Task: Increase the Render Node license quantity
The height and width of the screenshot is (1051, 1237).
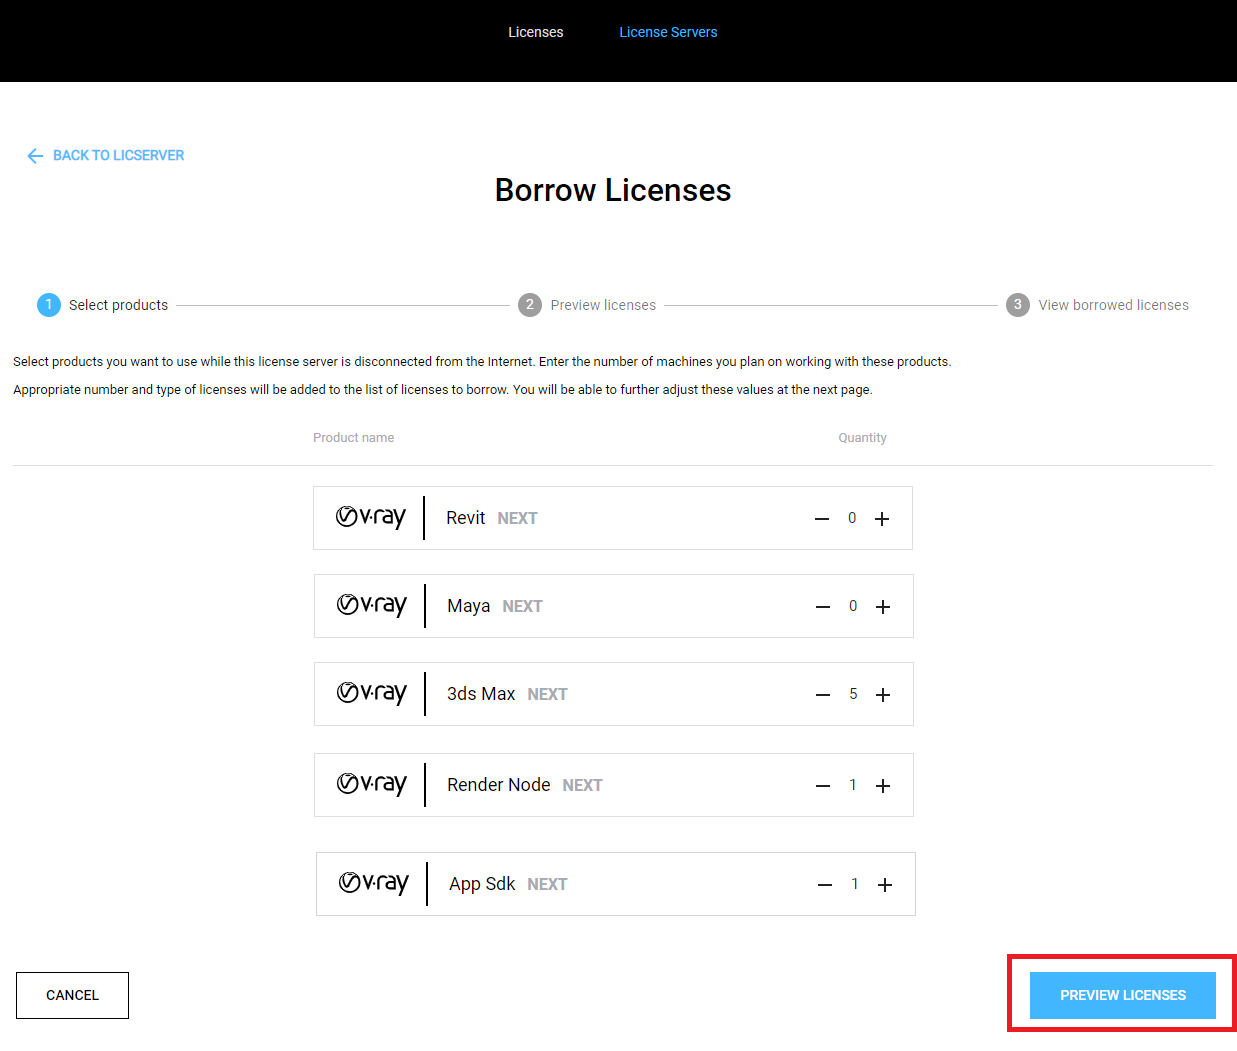Action: [882, 785]
